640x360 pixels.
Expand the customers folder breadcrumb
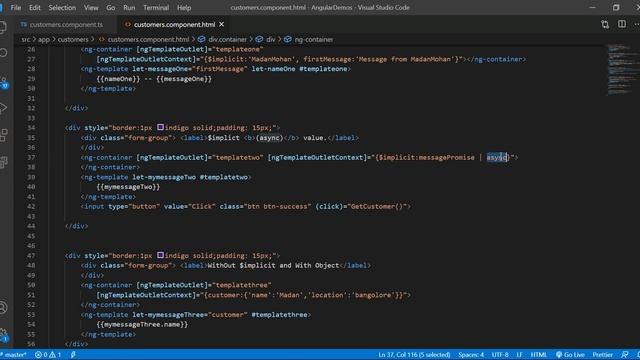tap(73, 40)
